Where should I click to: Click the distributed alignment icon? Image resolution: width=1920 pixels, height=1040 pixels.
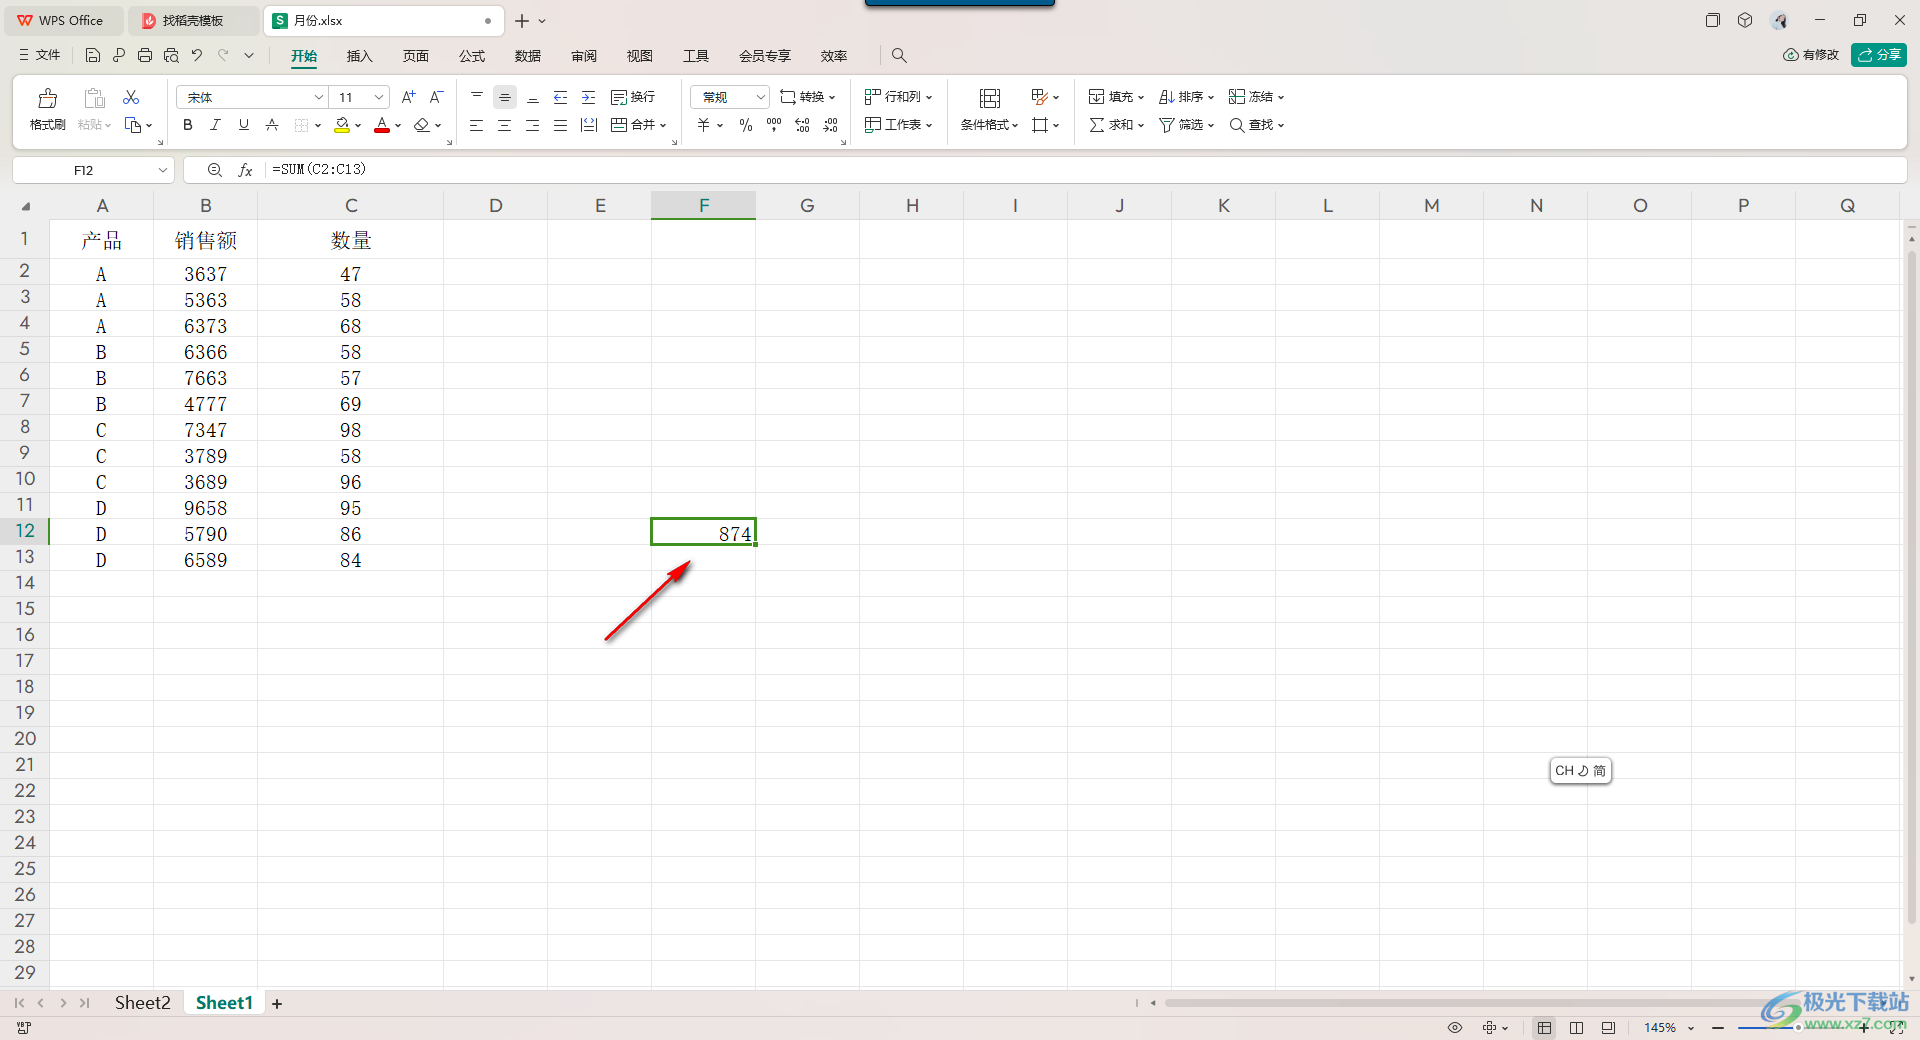pyautogui.click(x=589, y=125)
